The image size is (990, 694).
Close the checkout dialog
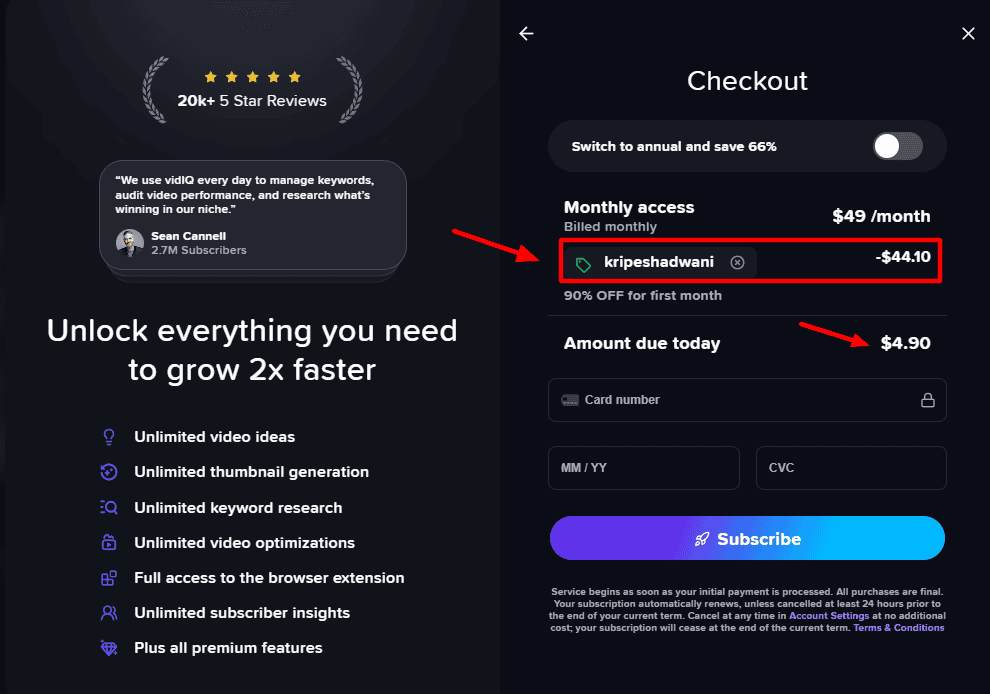click(x=968, y=34)
